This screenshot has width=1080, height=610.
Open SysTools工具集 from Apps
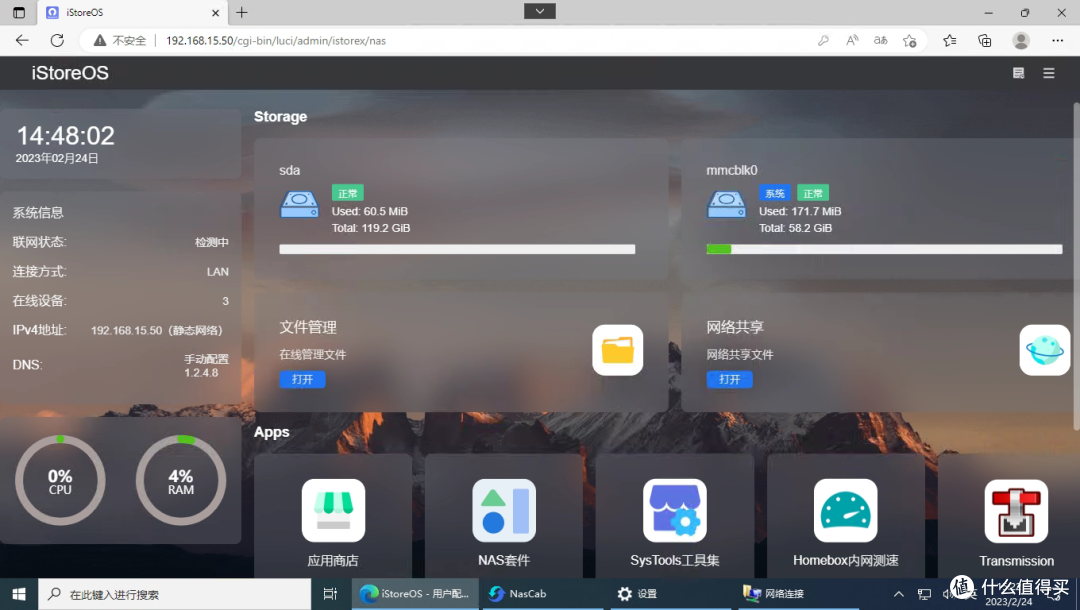coord(675,510)
